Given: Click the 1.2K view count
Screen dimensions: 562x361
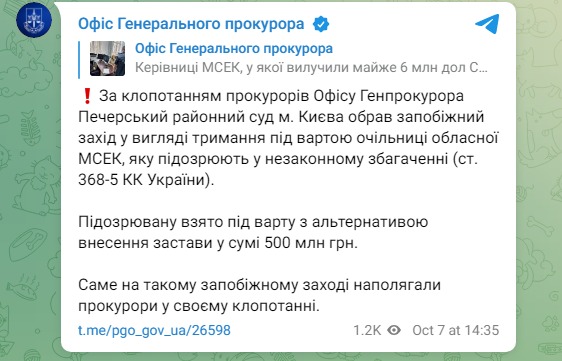Looking at the screenshot, I should pyautogui.click(x=367, y=330).
